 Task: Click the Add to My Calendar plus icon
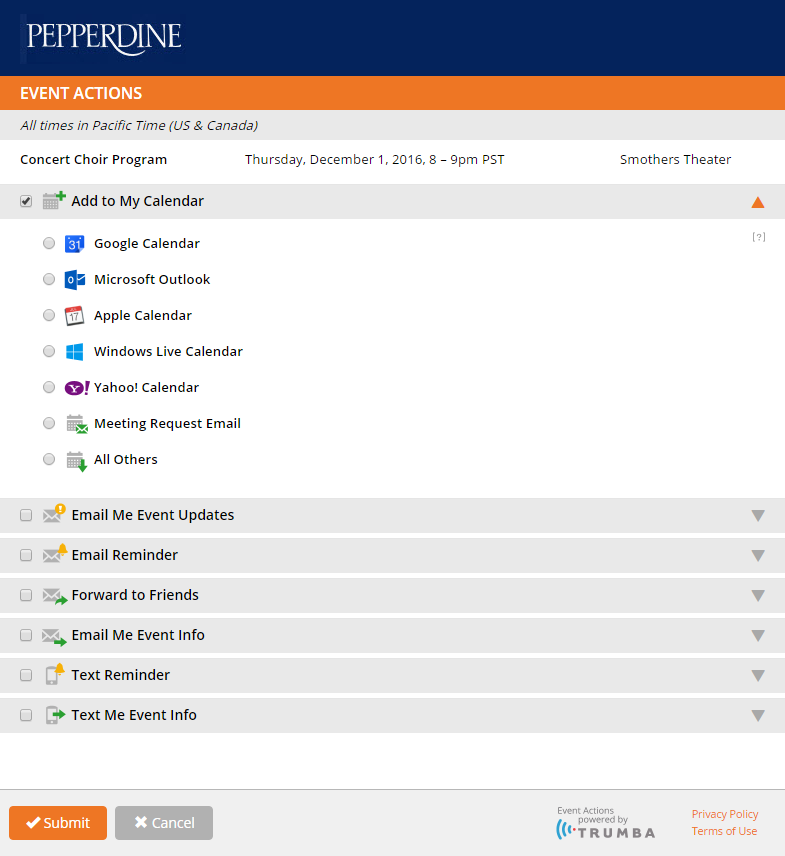point(54,200)
